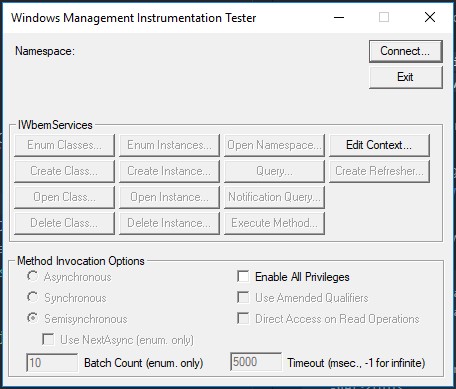Image resolution: width=456 pixels, height=389 pixels.
Task: Click the Open Namespace... button
Action: (274, 145)
